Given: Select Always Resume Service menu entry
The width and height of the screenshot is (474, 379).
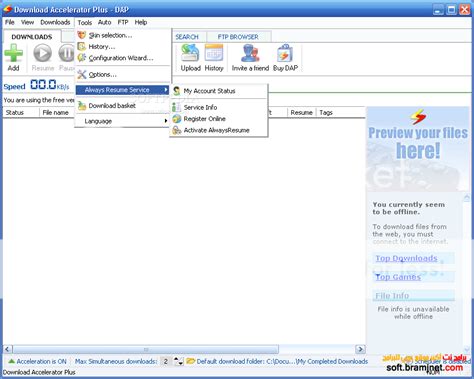Looking at the screenshot, I should coord(122,90).
